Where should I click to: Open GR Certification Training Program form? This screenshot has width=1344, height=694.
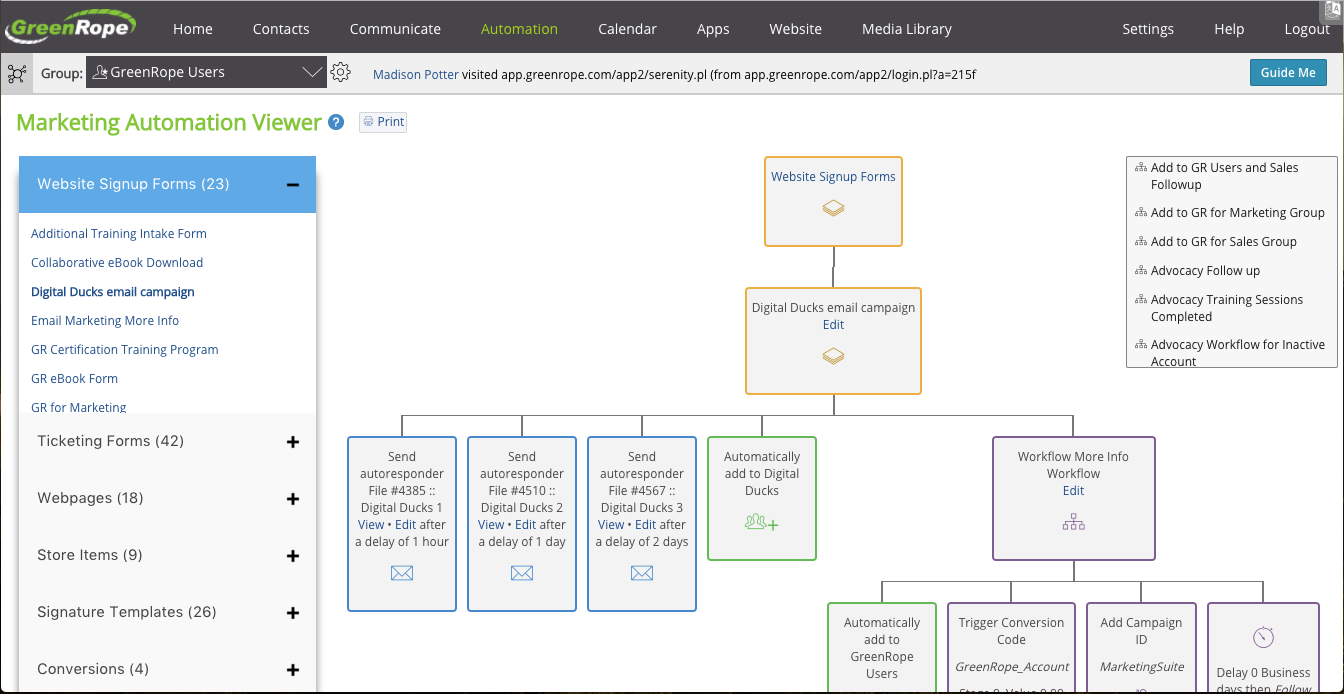click(x=125, y=350)
